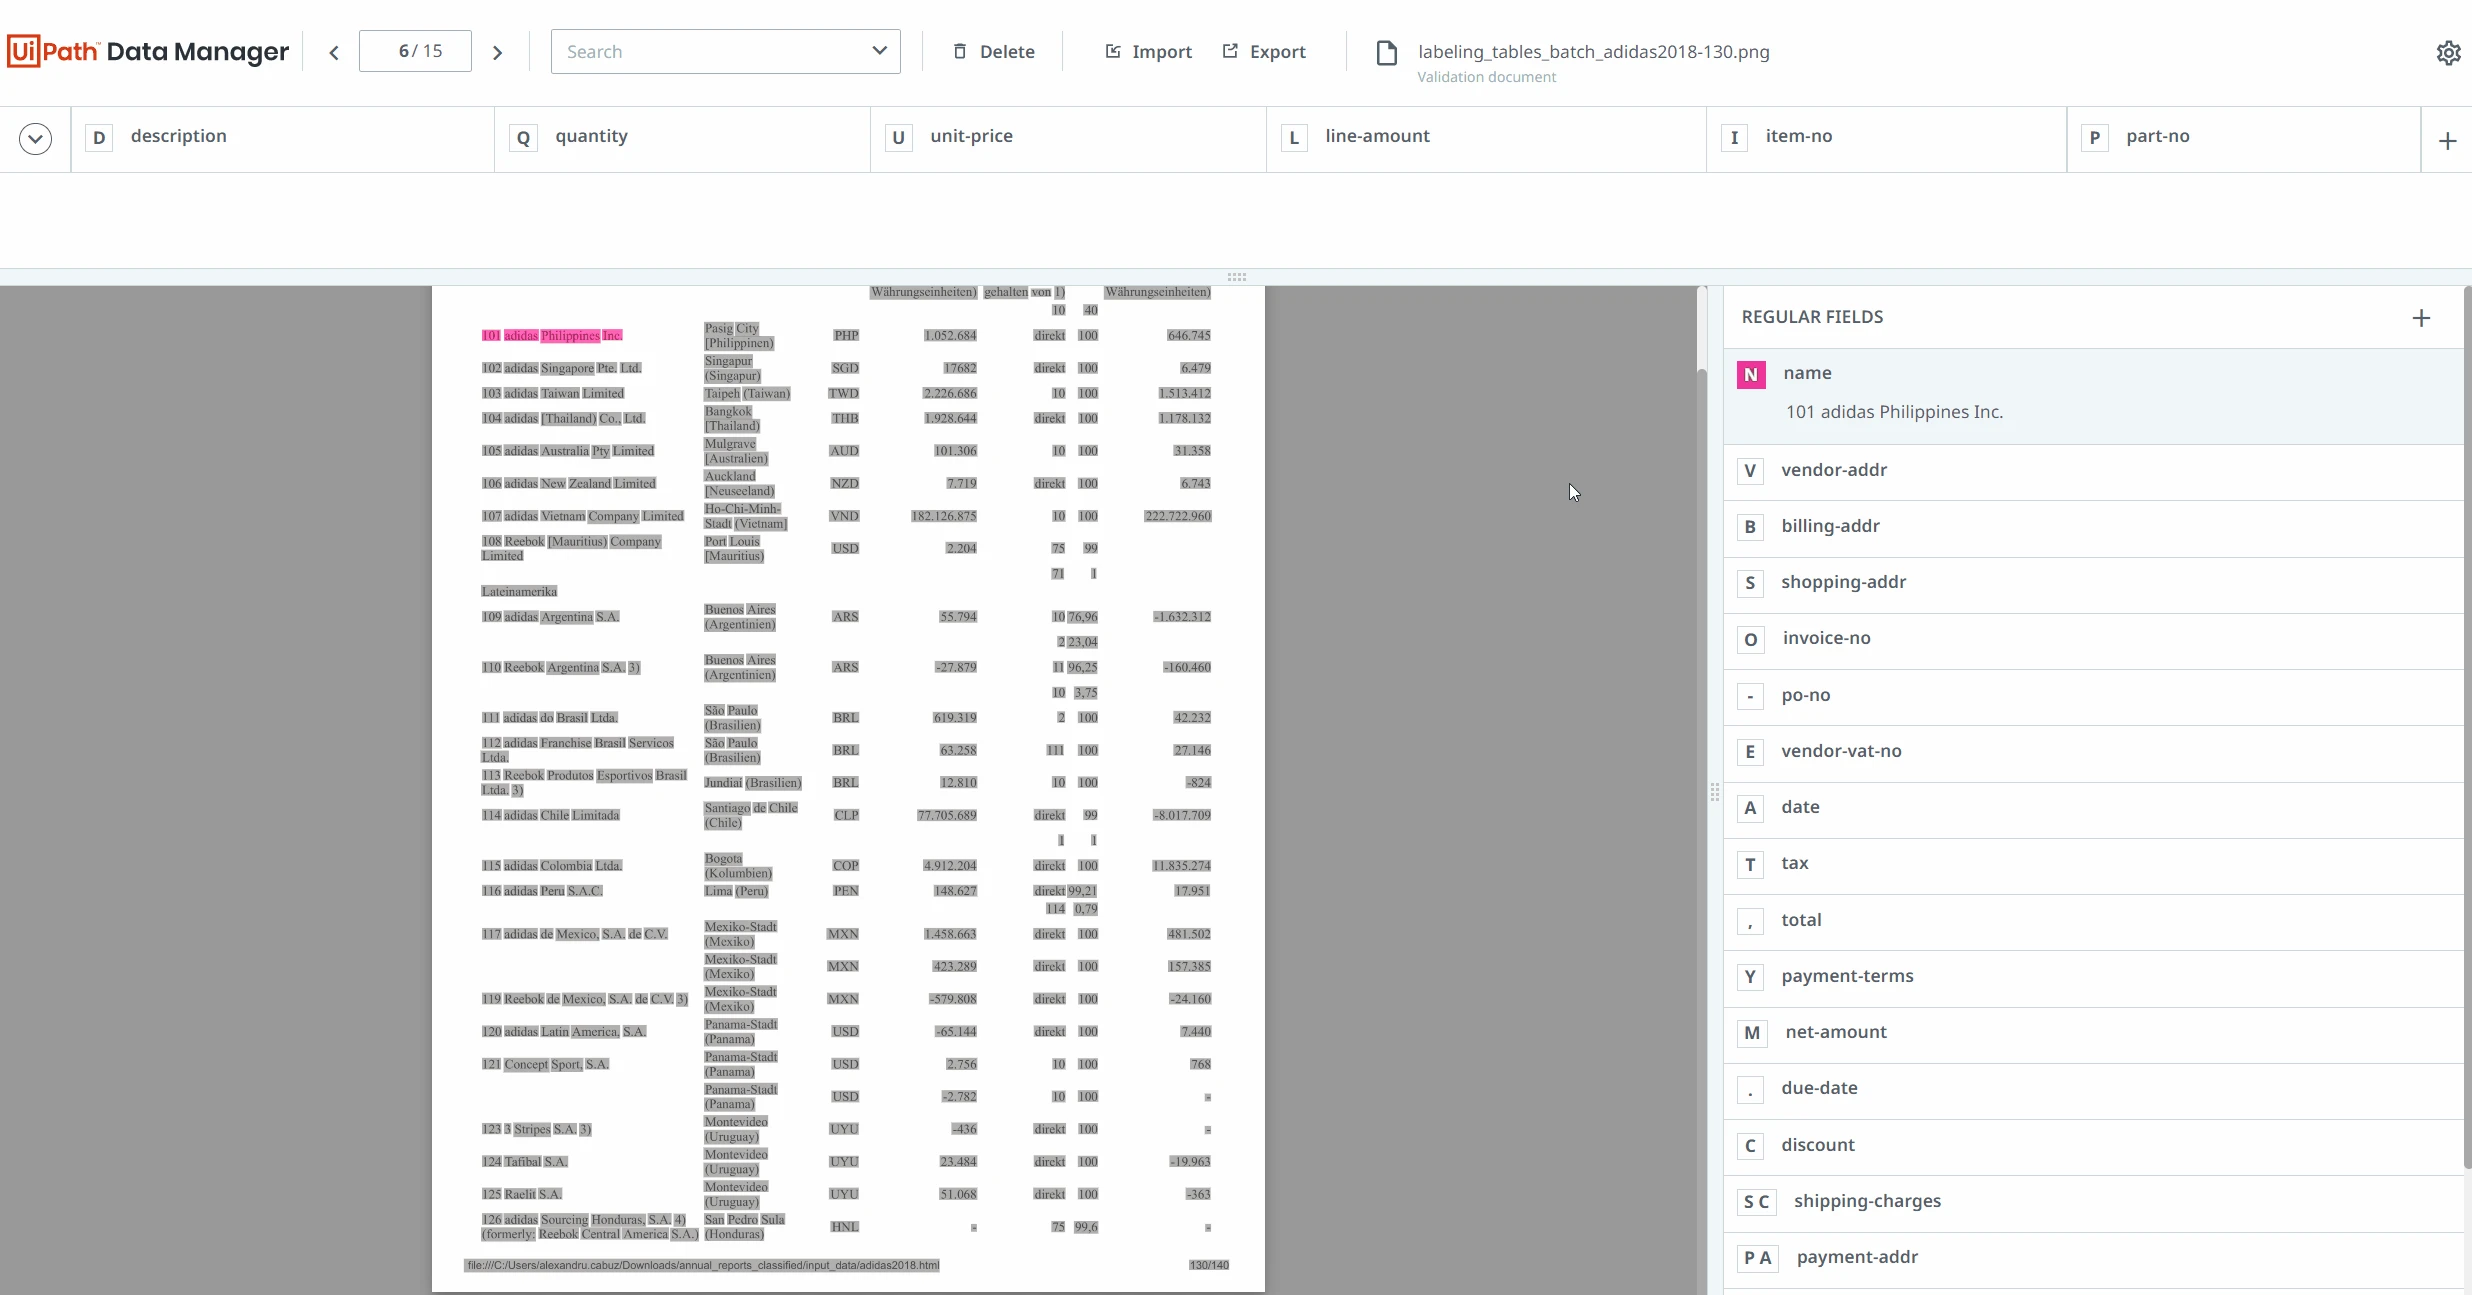The height and width of the screenshot is (1295, 2472).
Task: Click the trash icon beside Delete
Action: point(960,51)
